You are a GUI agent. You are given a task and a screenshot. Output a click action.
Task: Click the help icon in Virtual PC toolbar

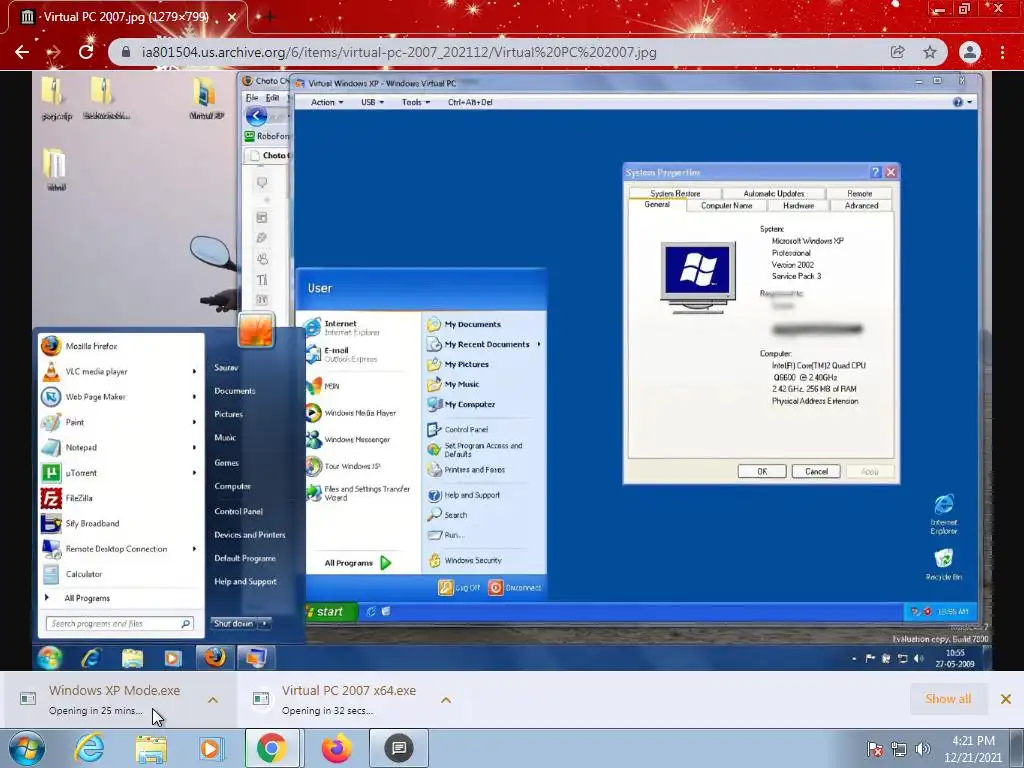click(x=958, y=102)
